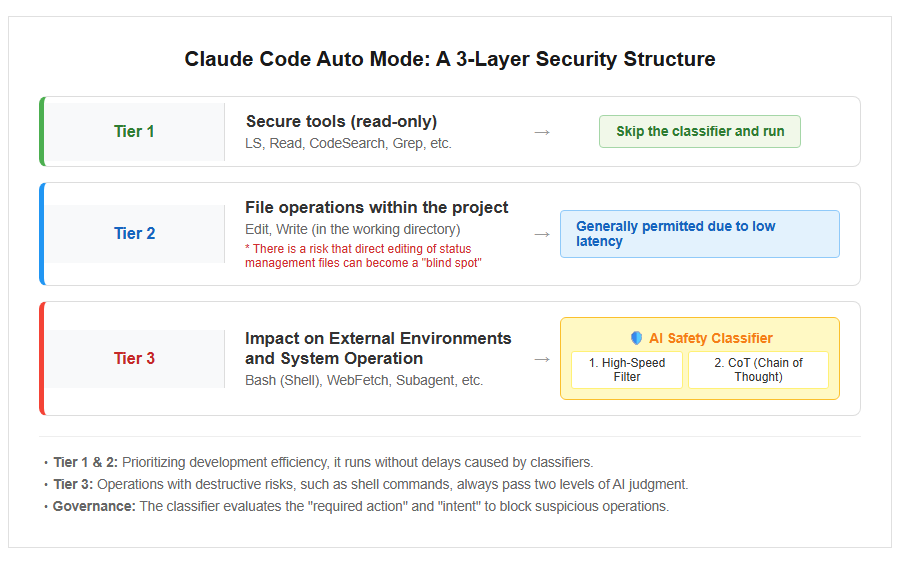Click the shield icon beside AI Safety Classifier

point(636,338)
